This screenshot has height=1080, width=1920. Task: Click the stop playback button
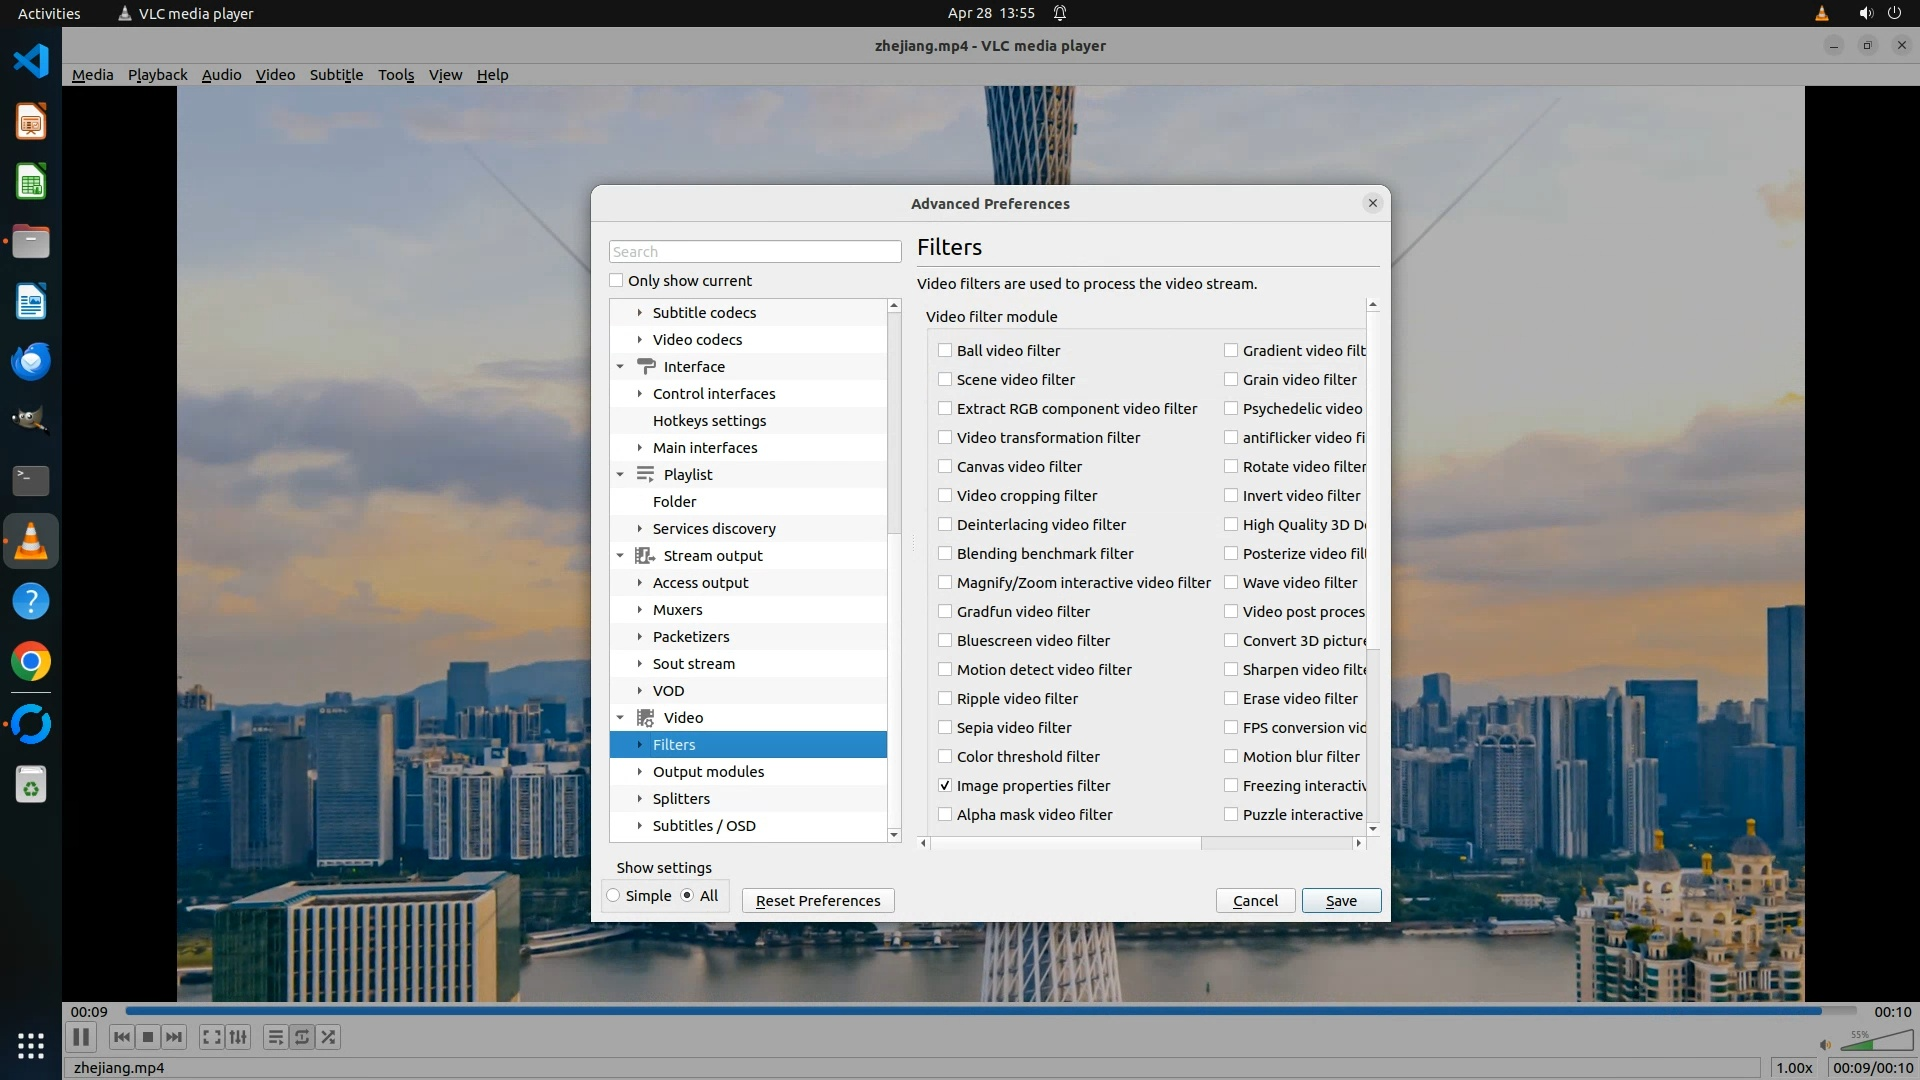pyautogui.click(x=148, y=1037)
